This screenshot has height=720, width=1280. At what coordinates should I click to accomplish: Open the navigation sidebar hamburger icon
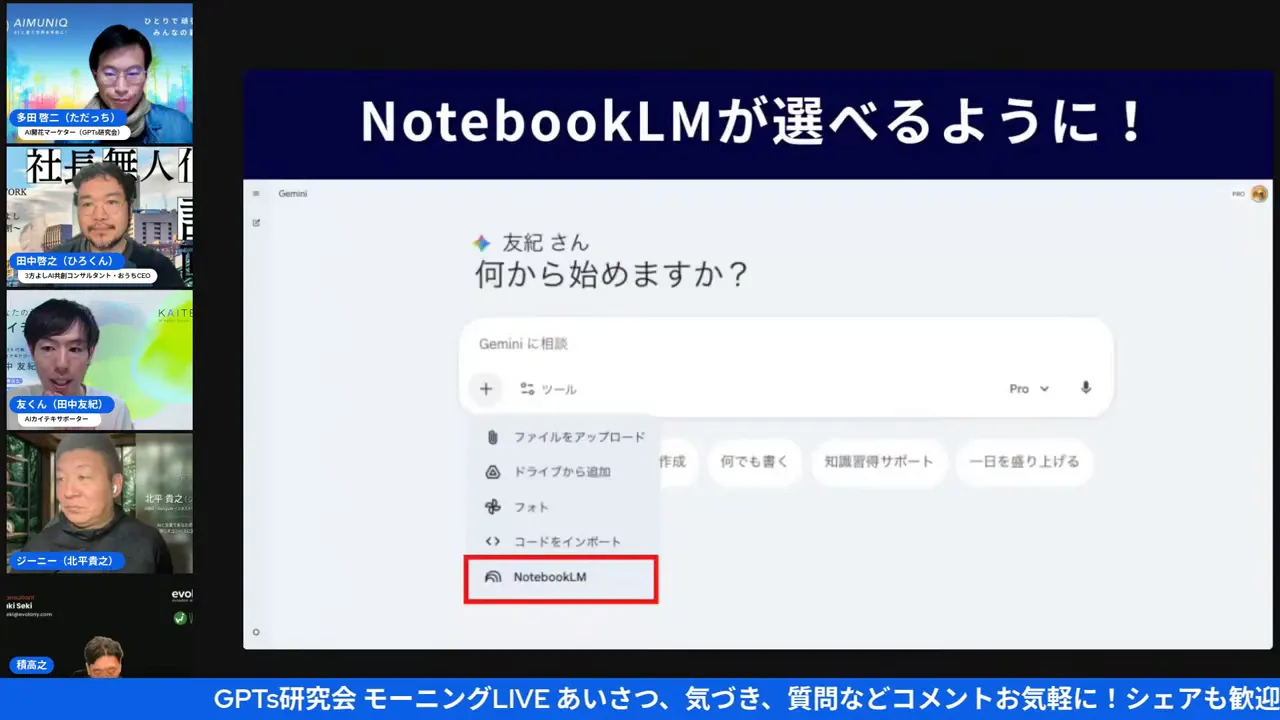(257, 194)
